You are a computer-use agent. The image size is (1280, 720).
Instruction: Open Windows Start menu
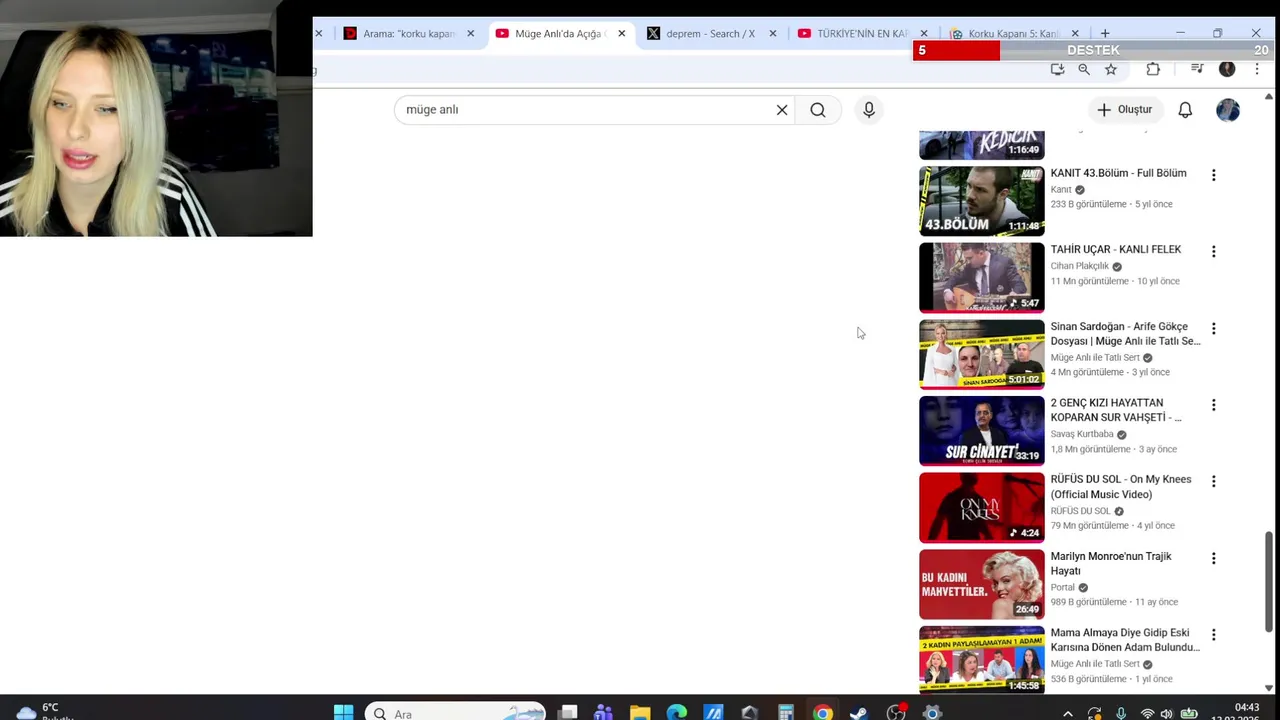pyautogui.click(x=343, y=713)
